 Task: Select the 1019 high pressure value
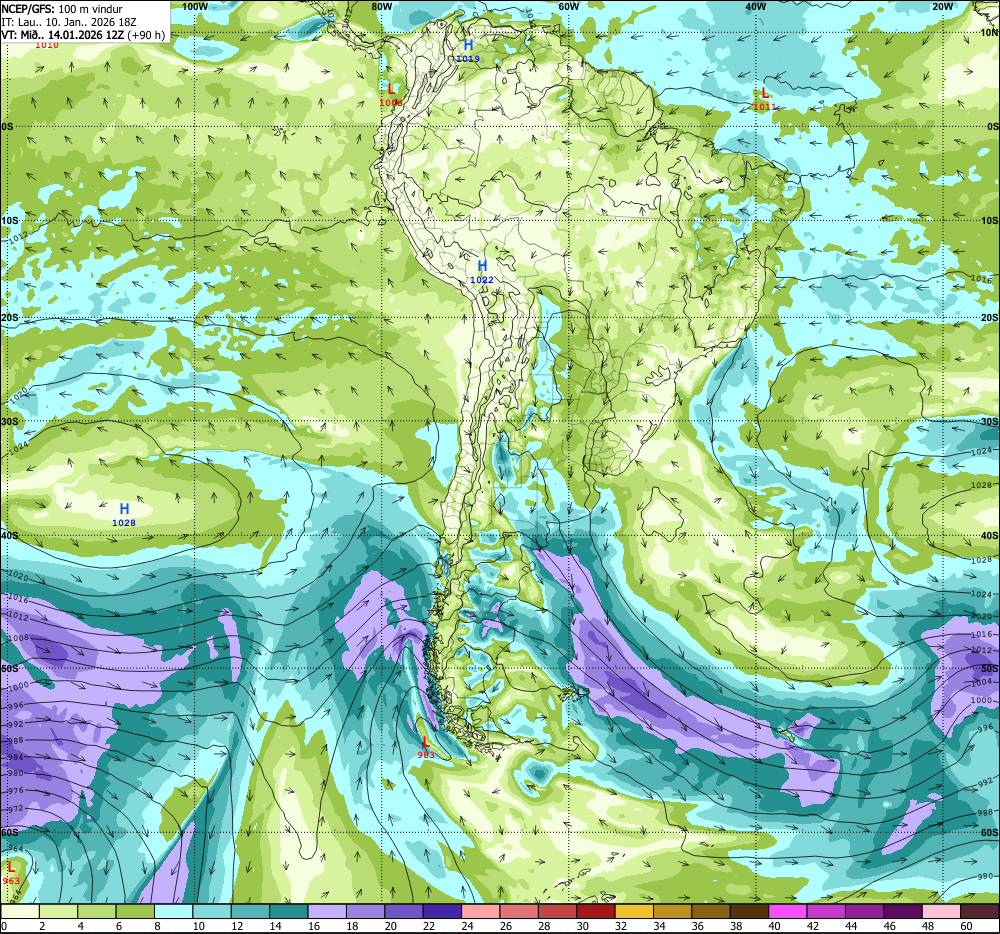(x=467, y=59)
